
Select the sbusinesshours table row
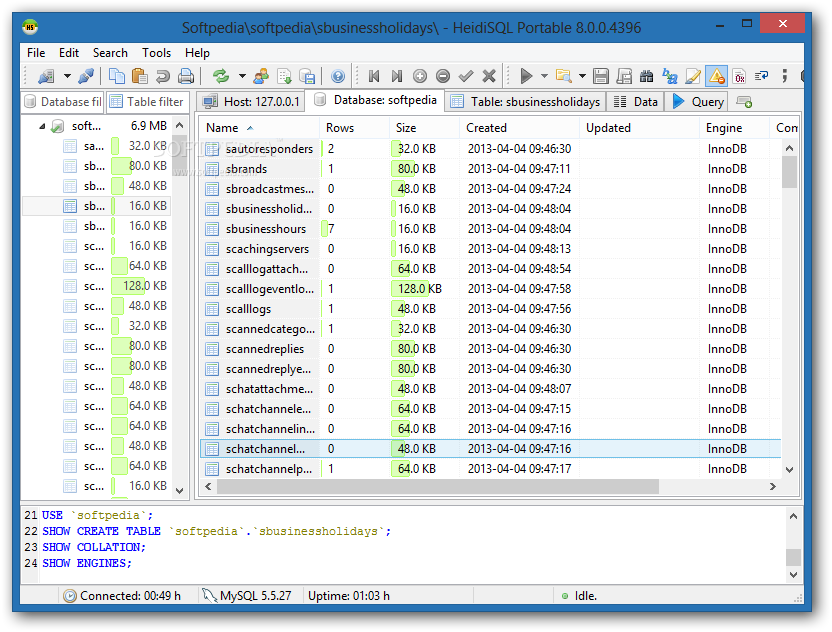click(x=491, y=229)
